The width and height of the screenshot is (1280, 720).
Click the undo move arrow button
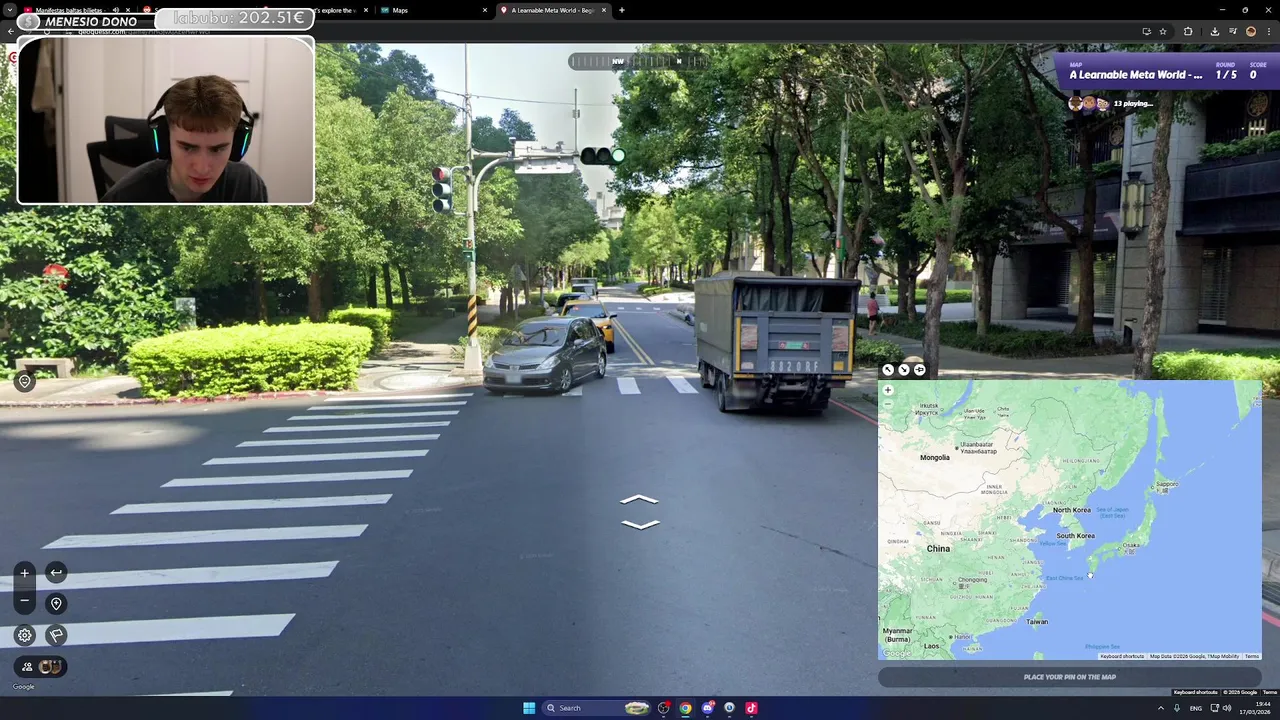[x=56, y=573]
